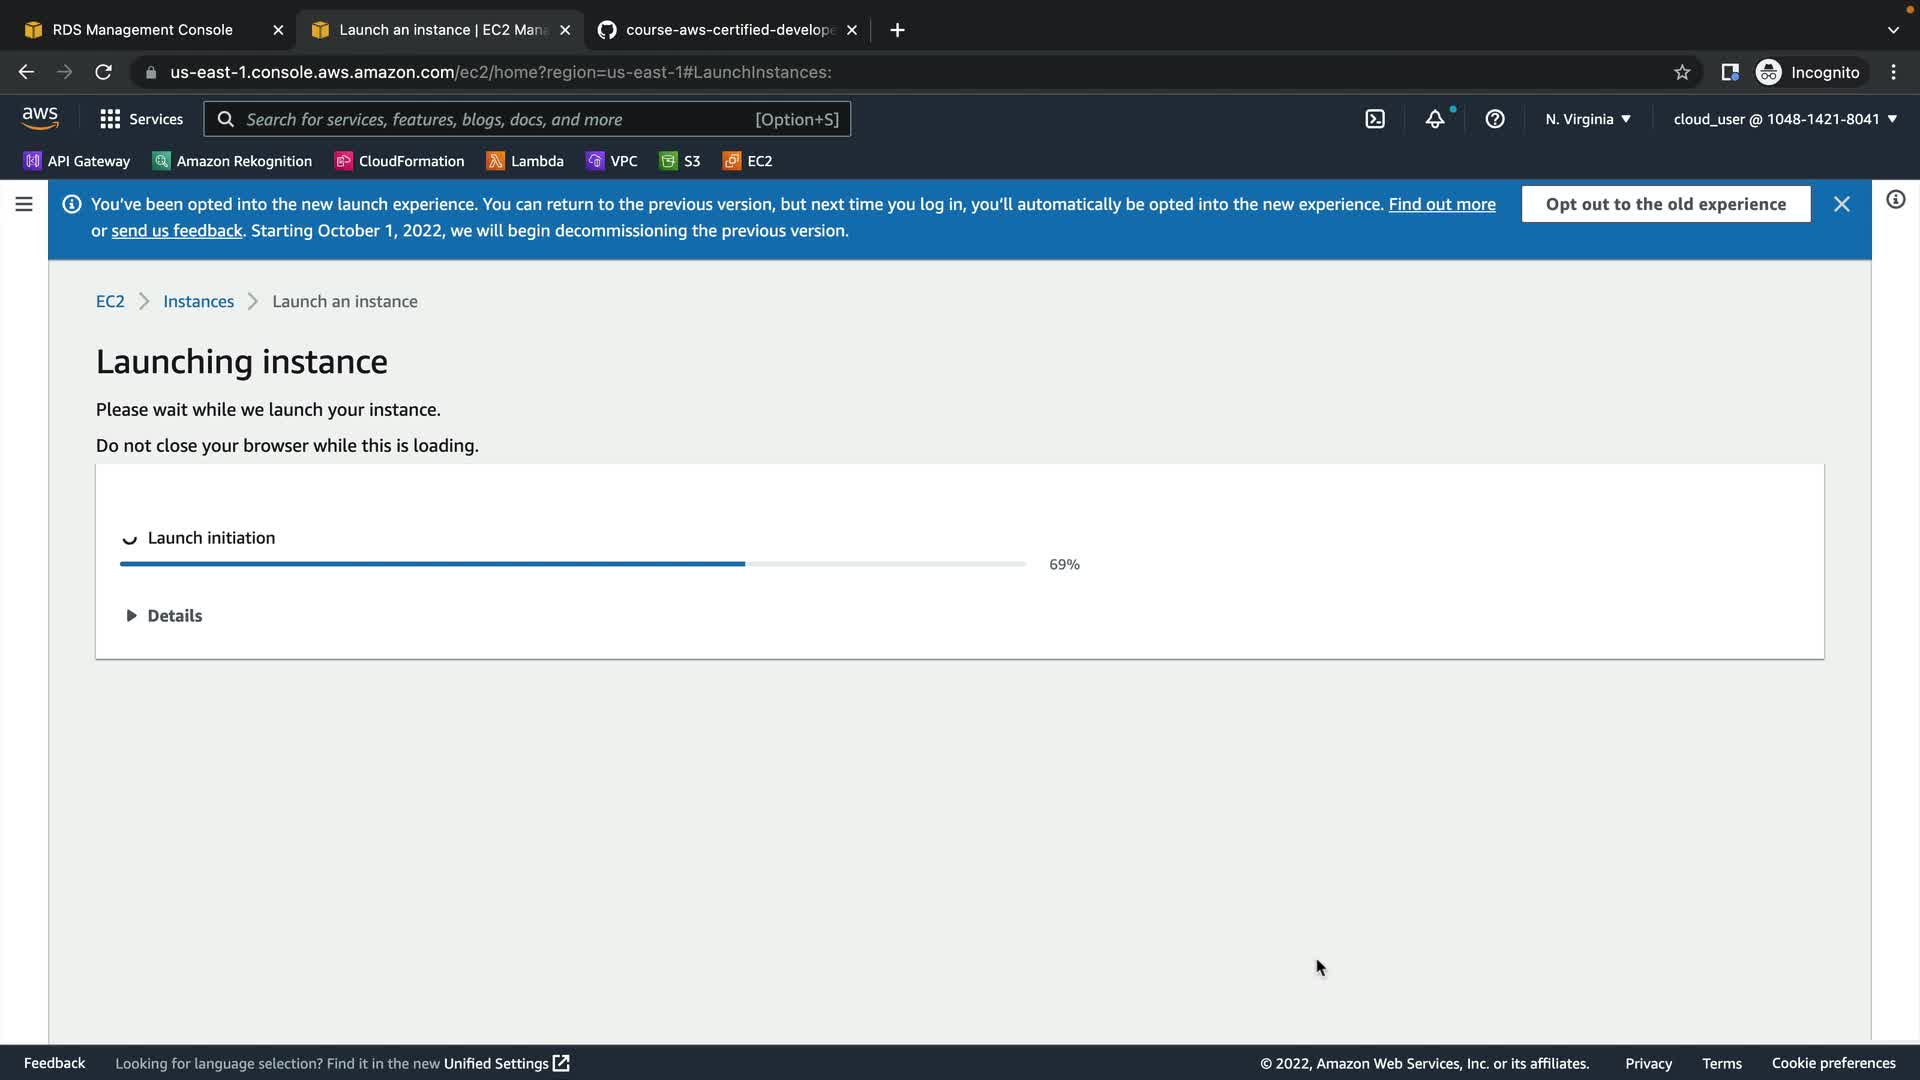Reload the page with refresh icon
1920x1080 pixels.
pyautogui.click(x=103, y=72)
